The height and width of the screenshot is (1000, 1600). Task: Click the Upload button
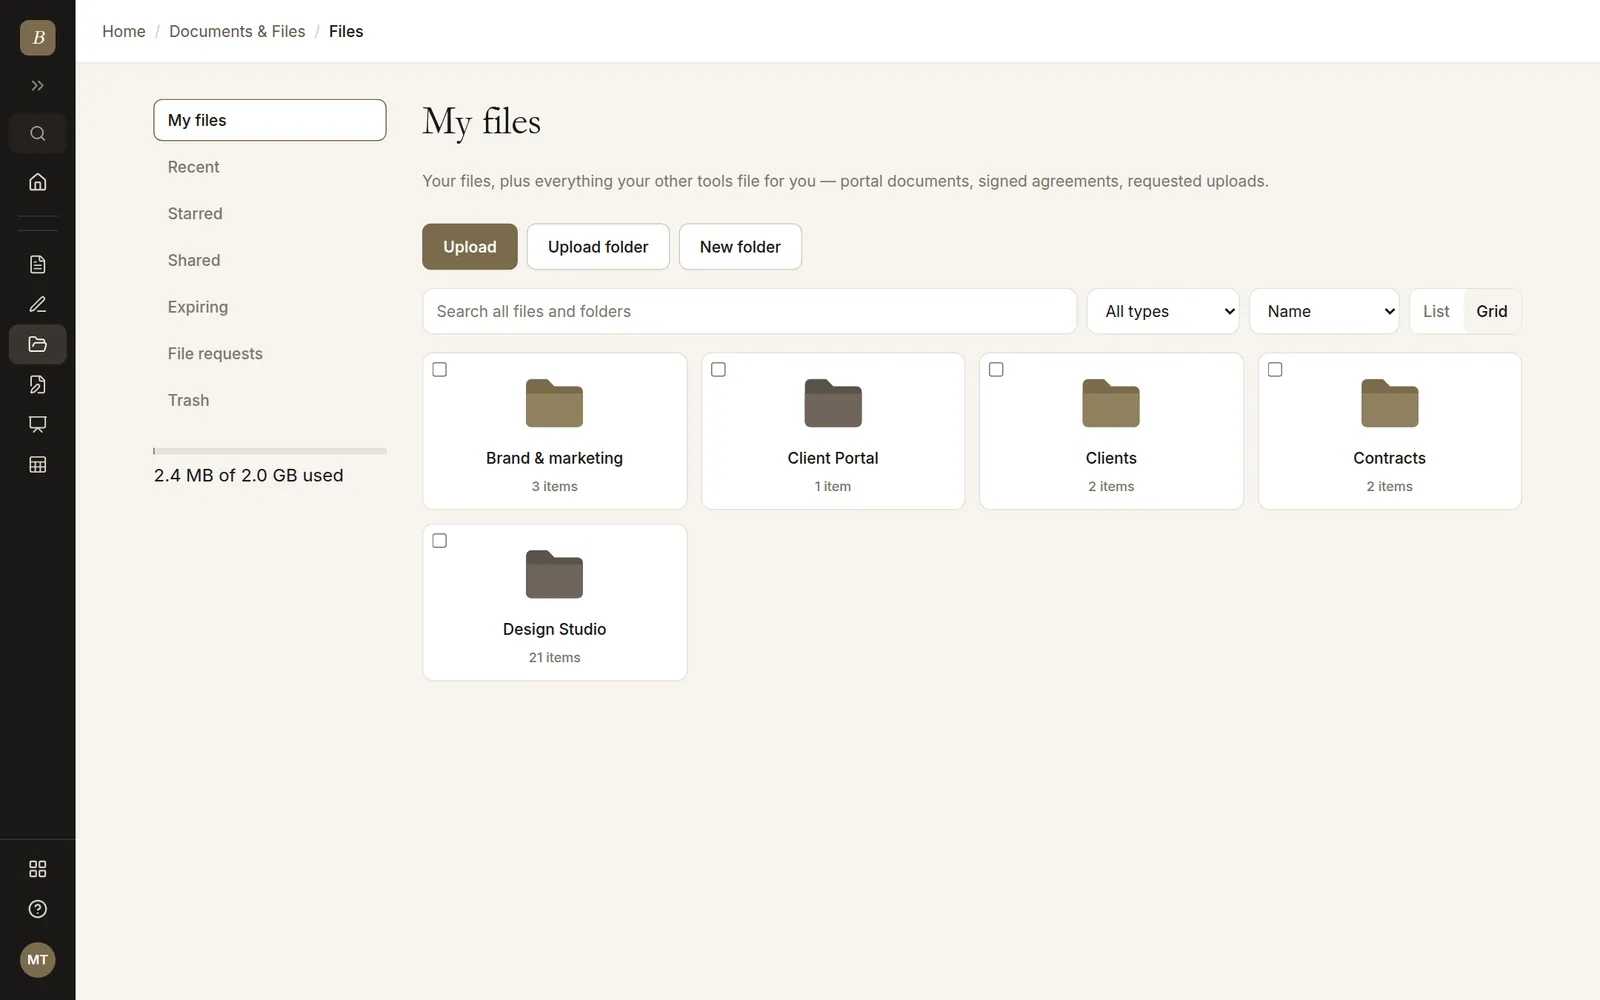point(470,247)
